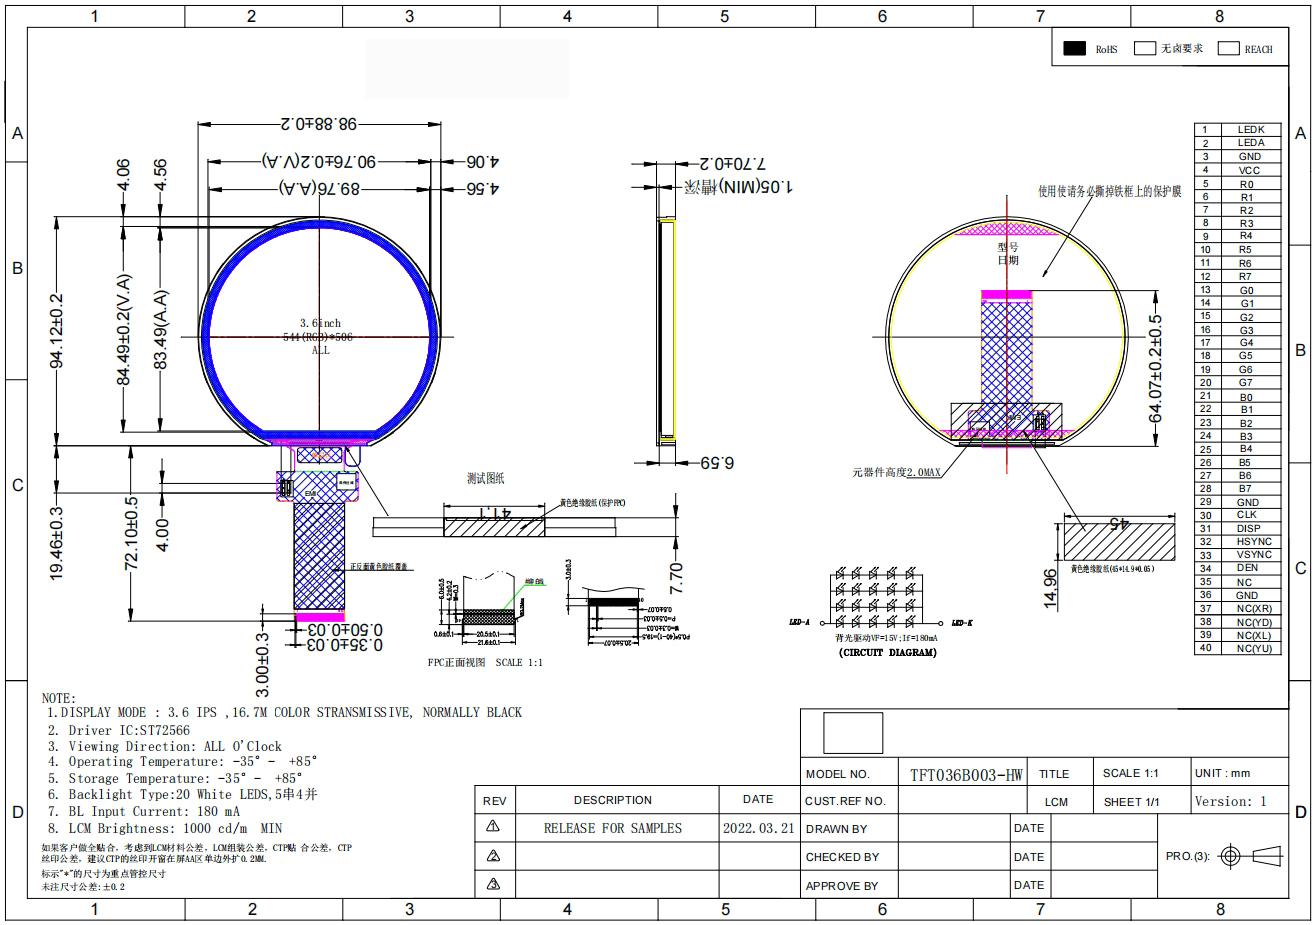The width and height of the screenshot is (1316, 925).
Task: Select the HSYNC pin 32 row
Action: (x=1238, y=541)
